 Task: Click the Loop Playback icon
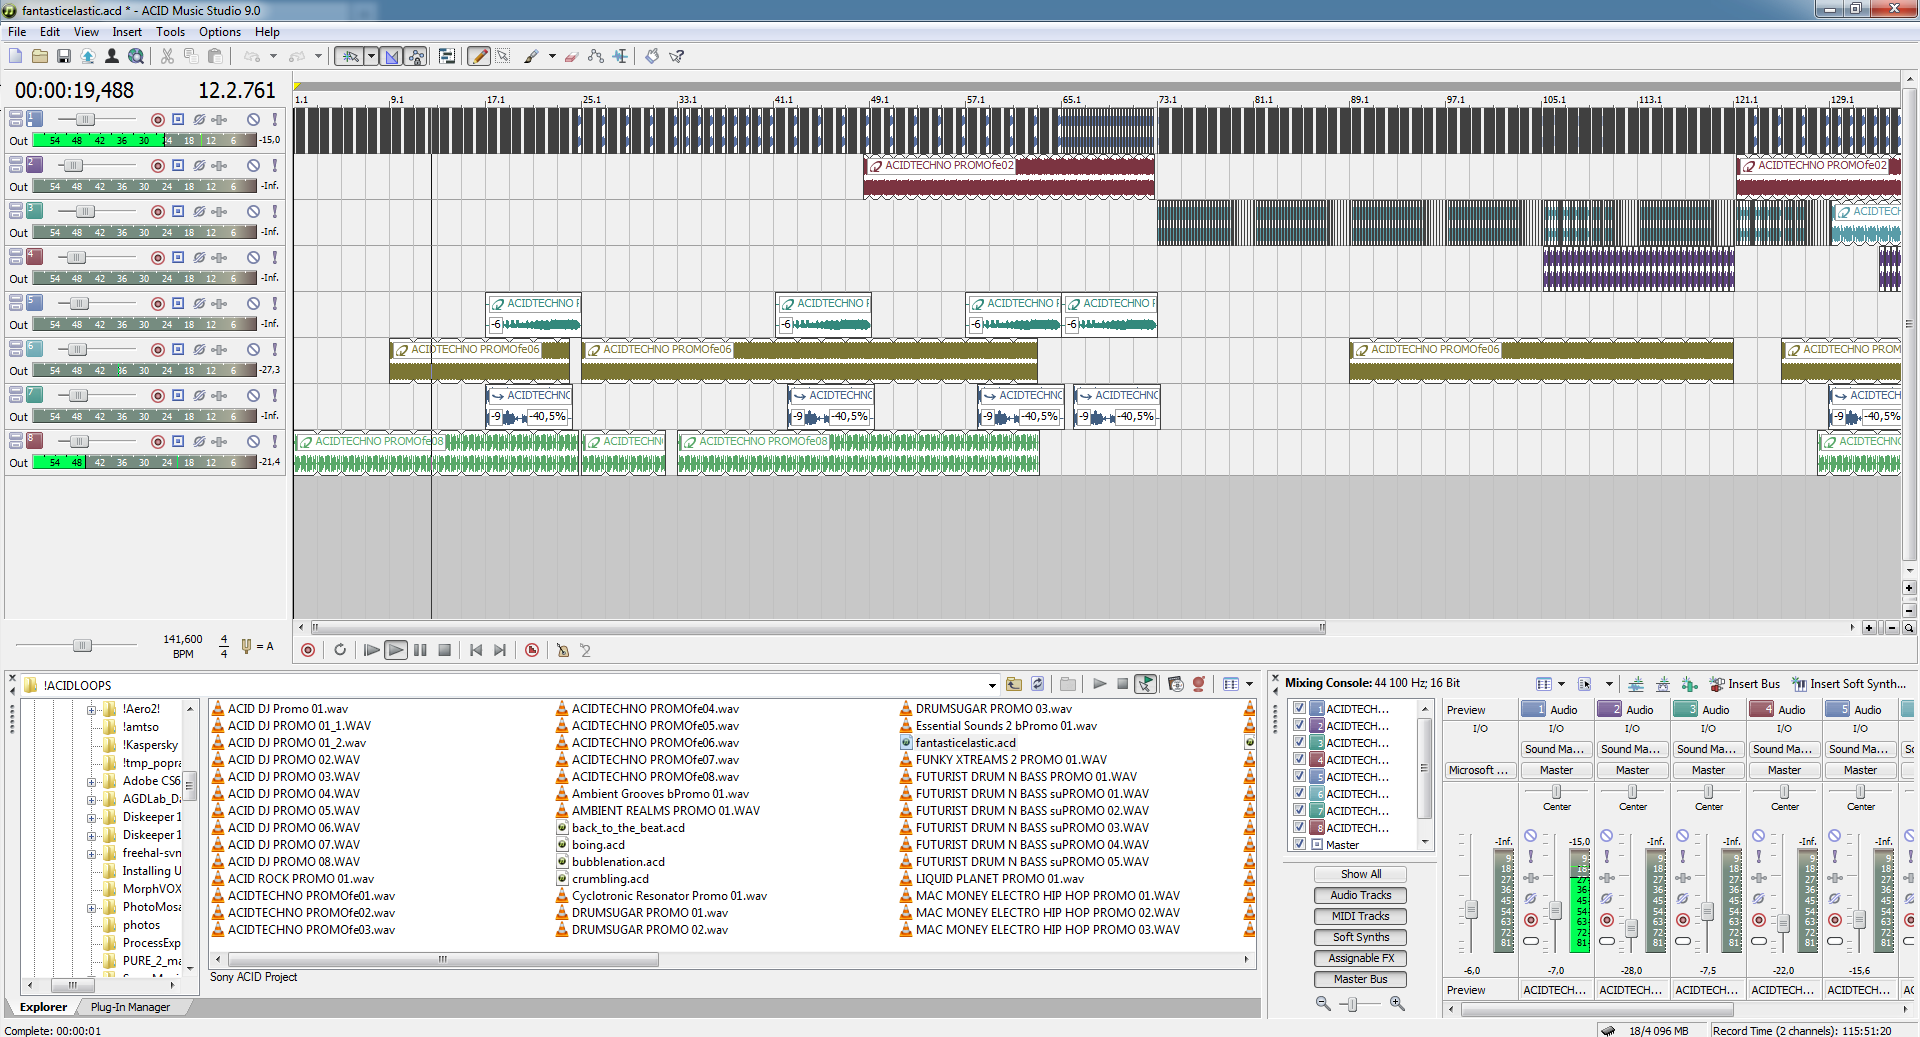click(340, 650)
